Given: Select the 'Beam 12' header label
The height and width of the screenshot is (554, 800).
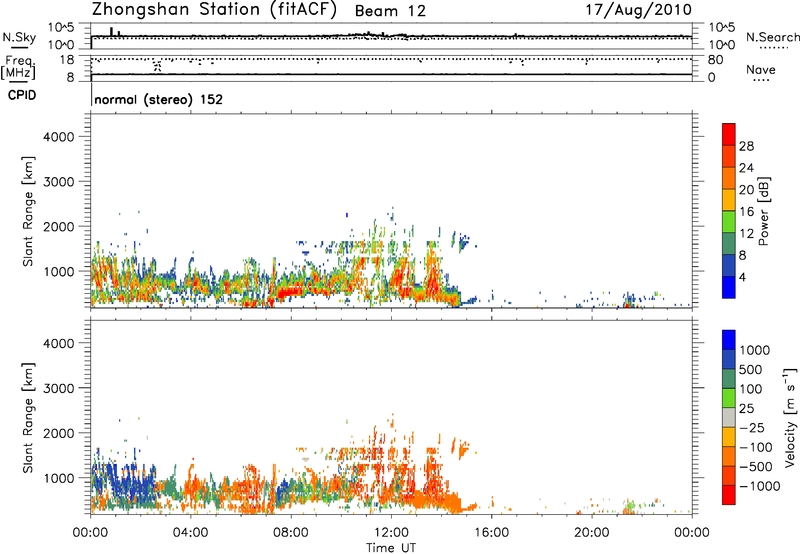Looking at the screenshot, I should tap(390, 11).
